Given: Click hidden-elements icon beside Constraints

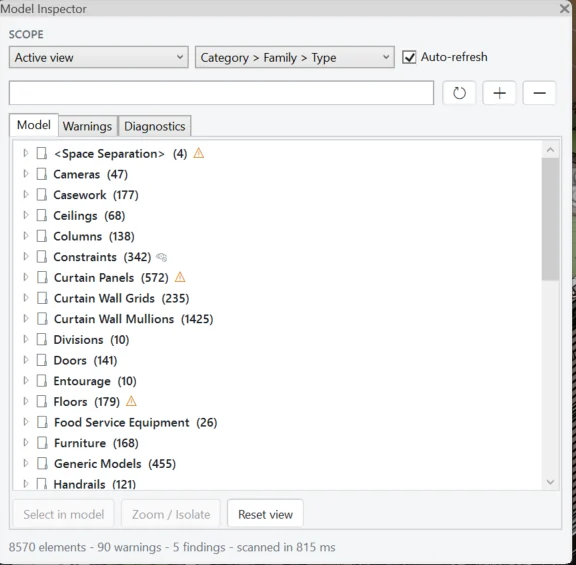Looking at the screenshot, I should tap(162, 257).
